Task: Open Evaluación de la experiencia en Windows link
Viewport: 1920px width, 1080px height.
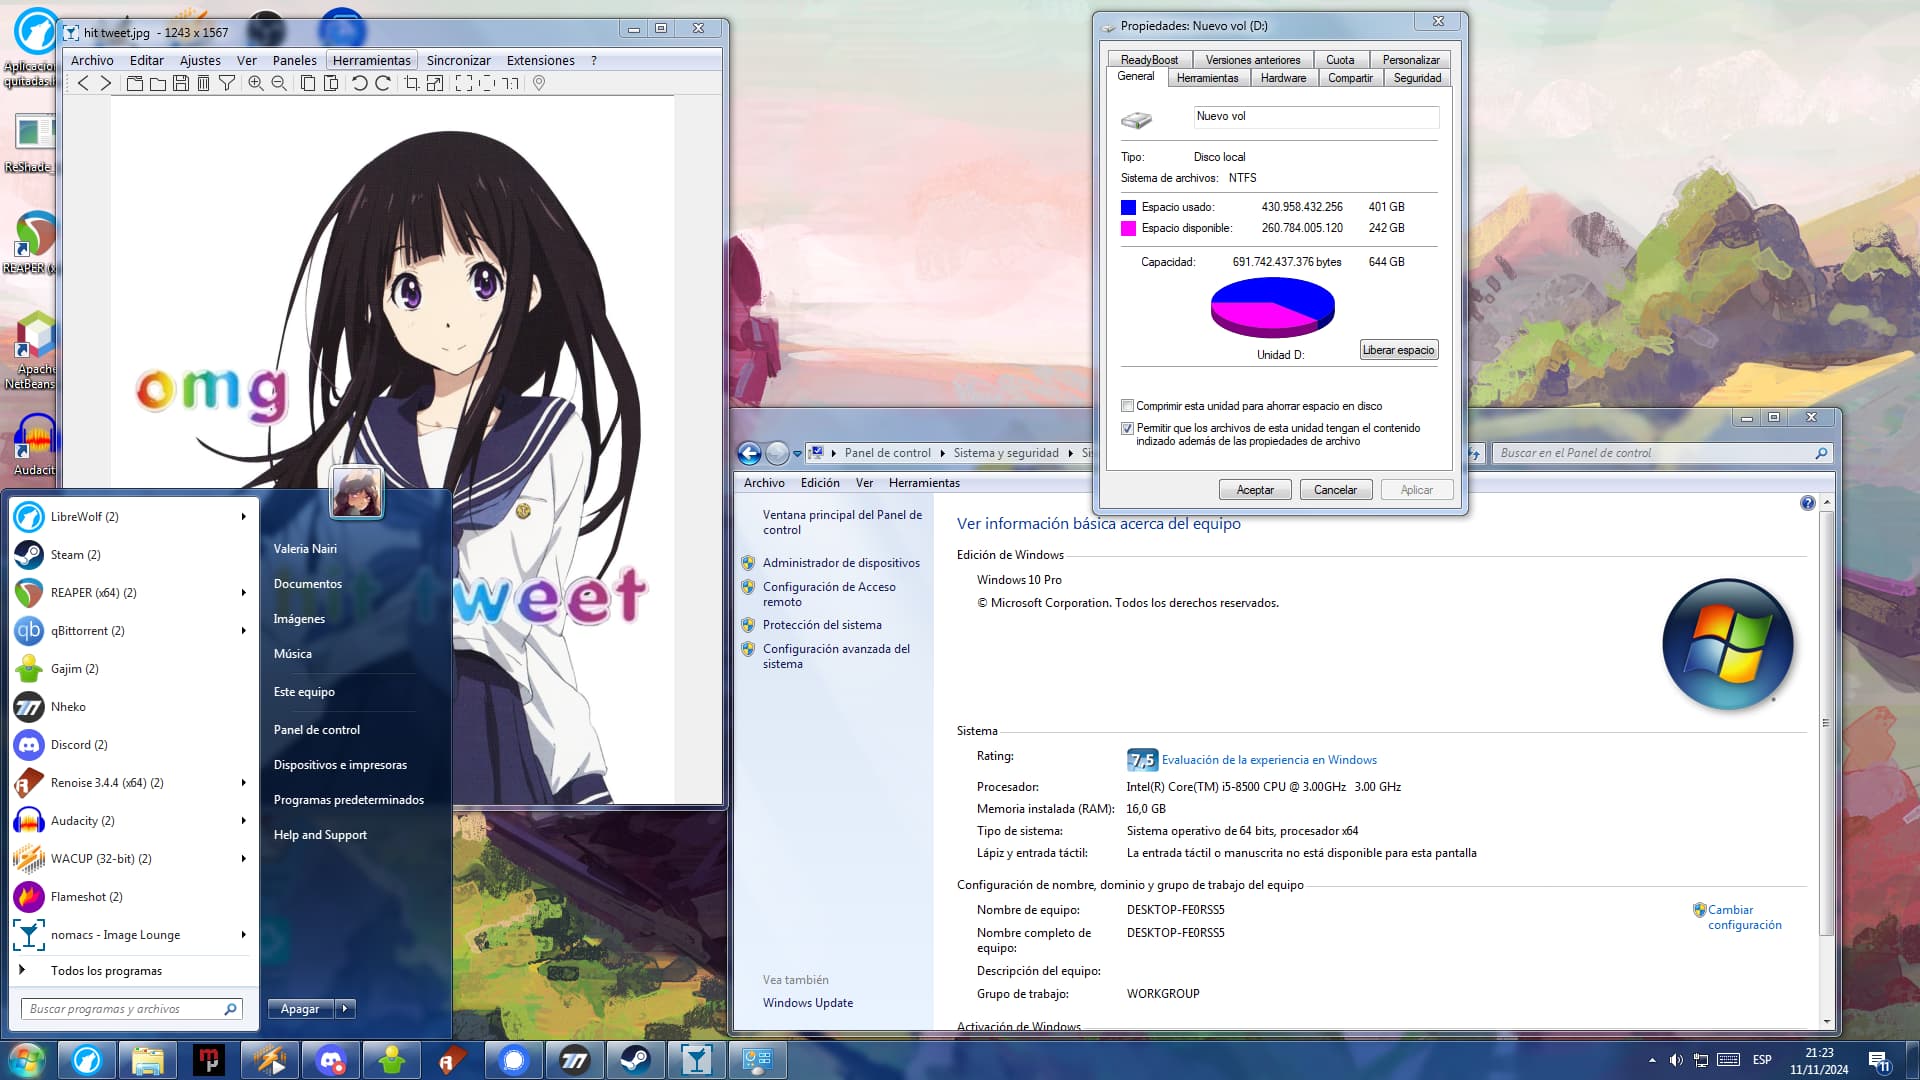Action: point(1269,760)
